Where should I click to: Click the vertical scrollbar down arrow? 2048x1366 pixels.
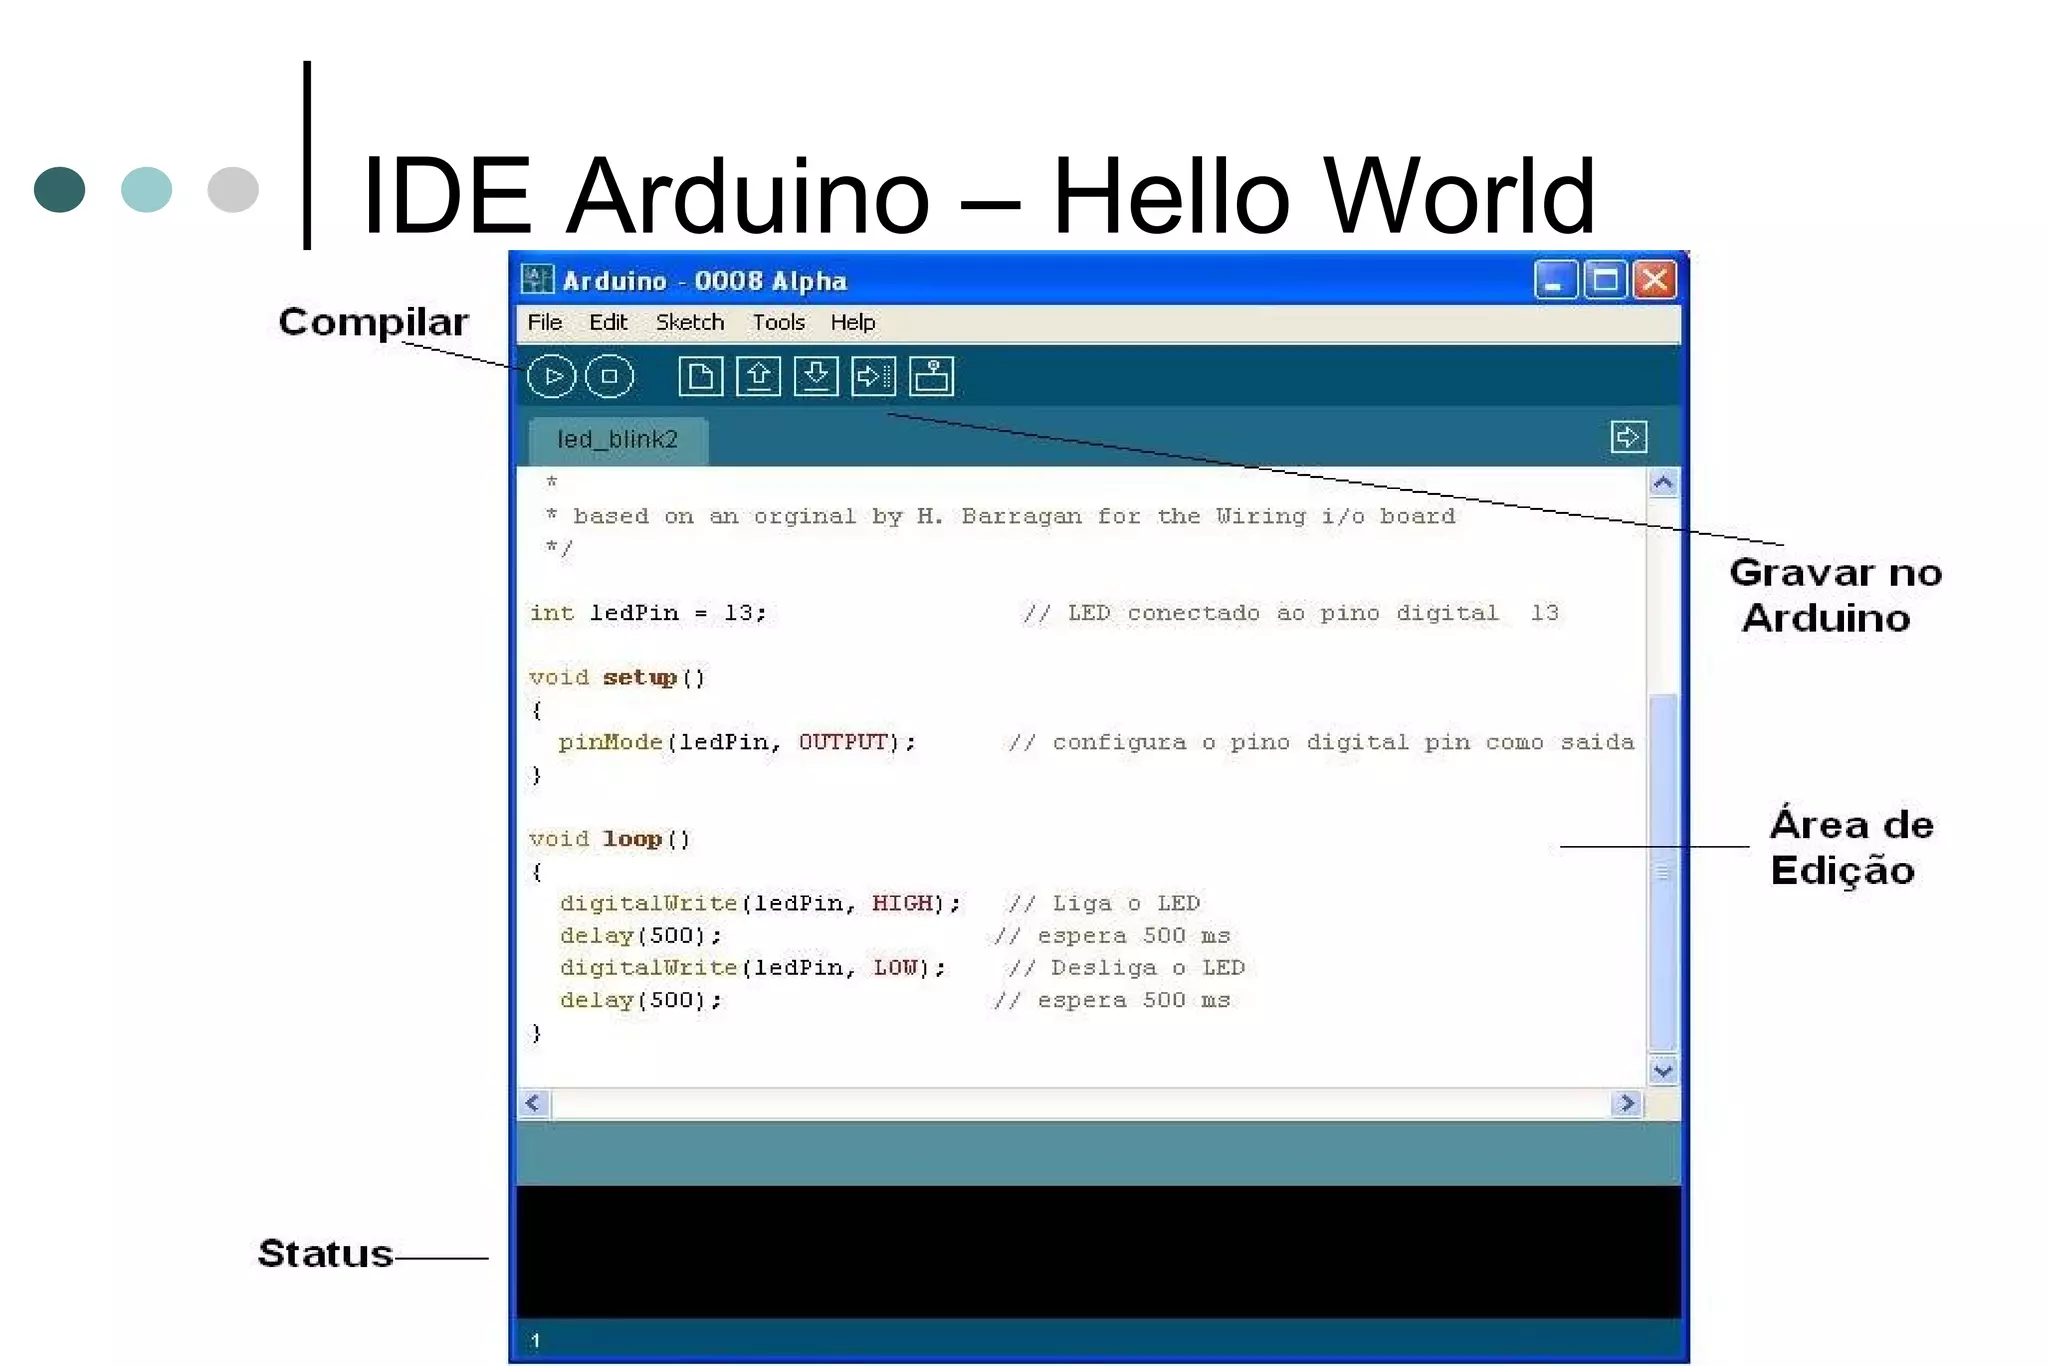pyautogui.click(x=1663, y=1071)
